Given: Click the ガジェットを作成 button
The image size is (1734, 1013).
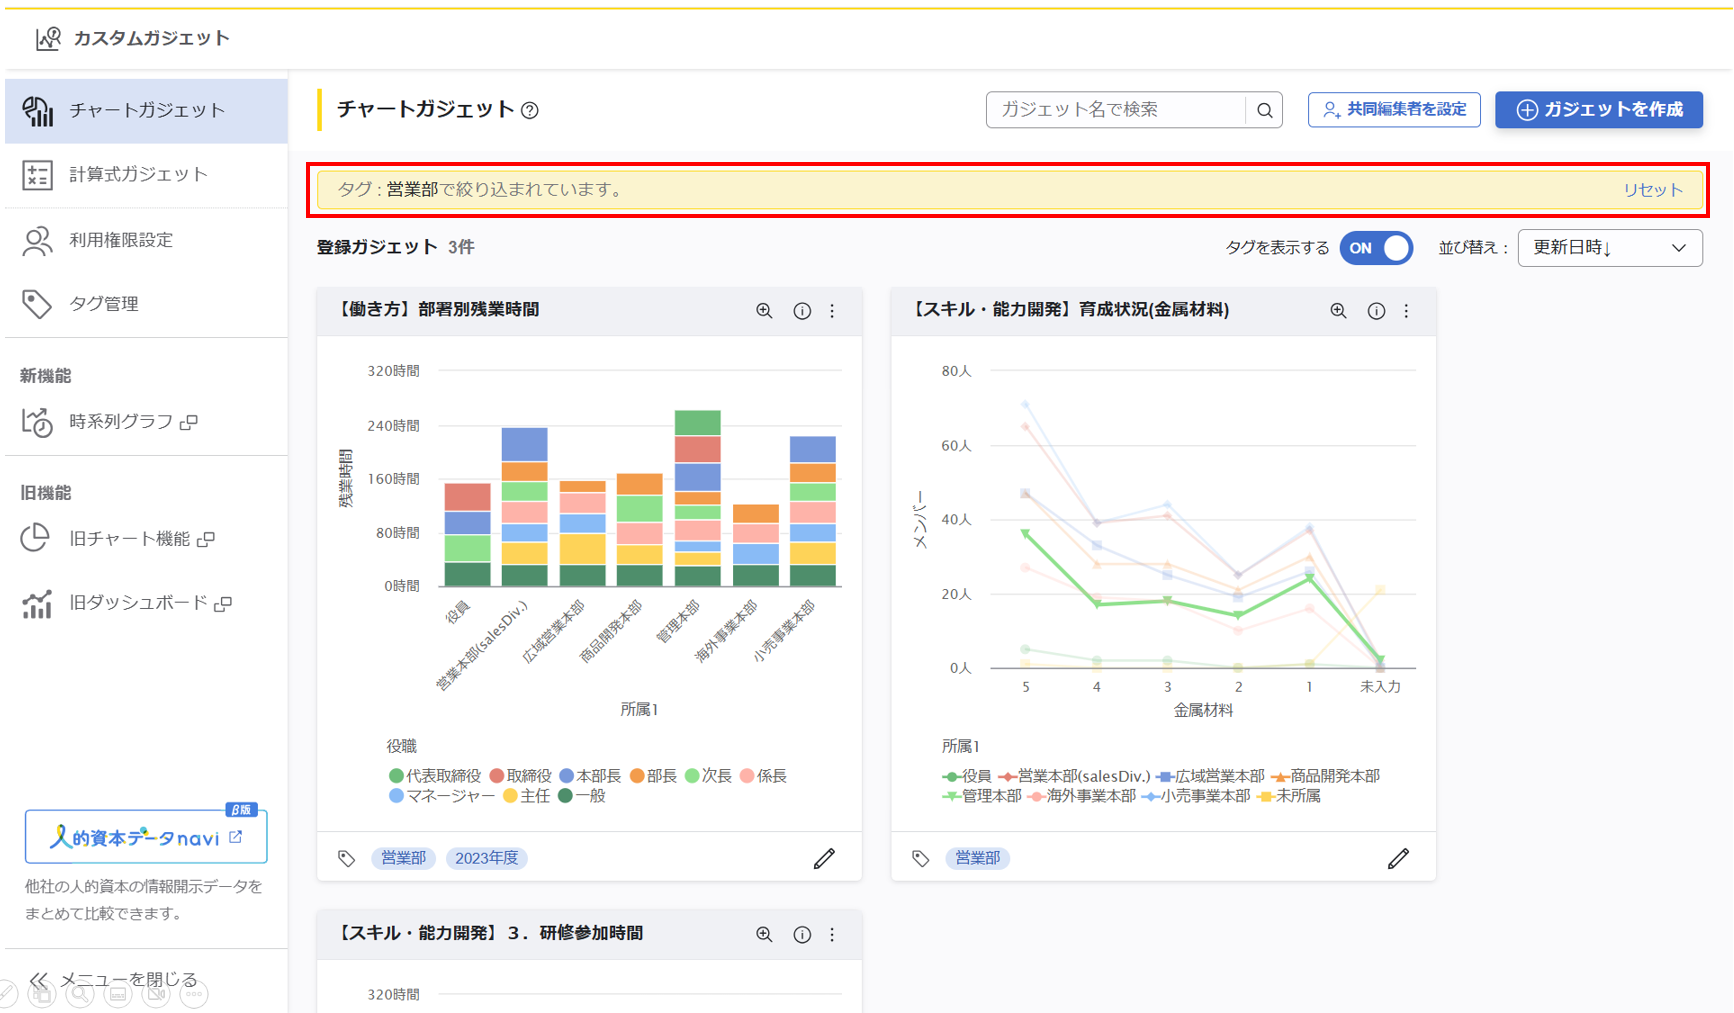Looking at the screenshot, I should tap(1598, 110).
